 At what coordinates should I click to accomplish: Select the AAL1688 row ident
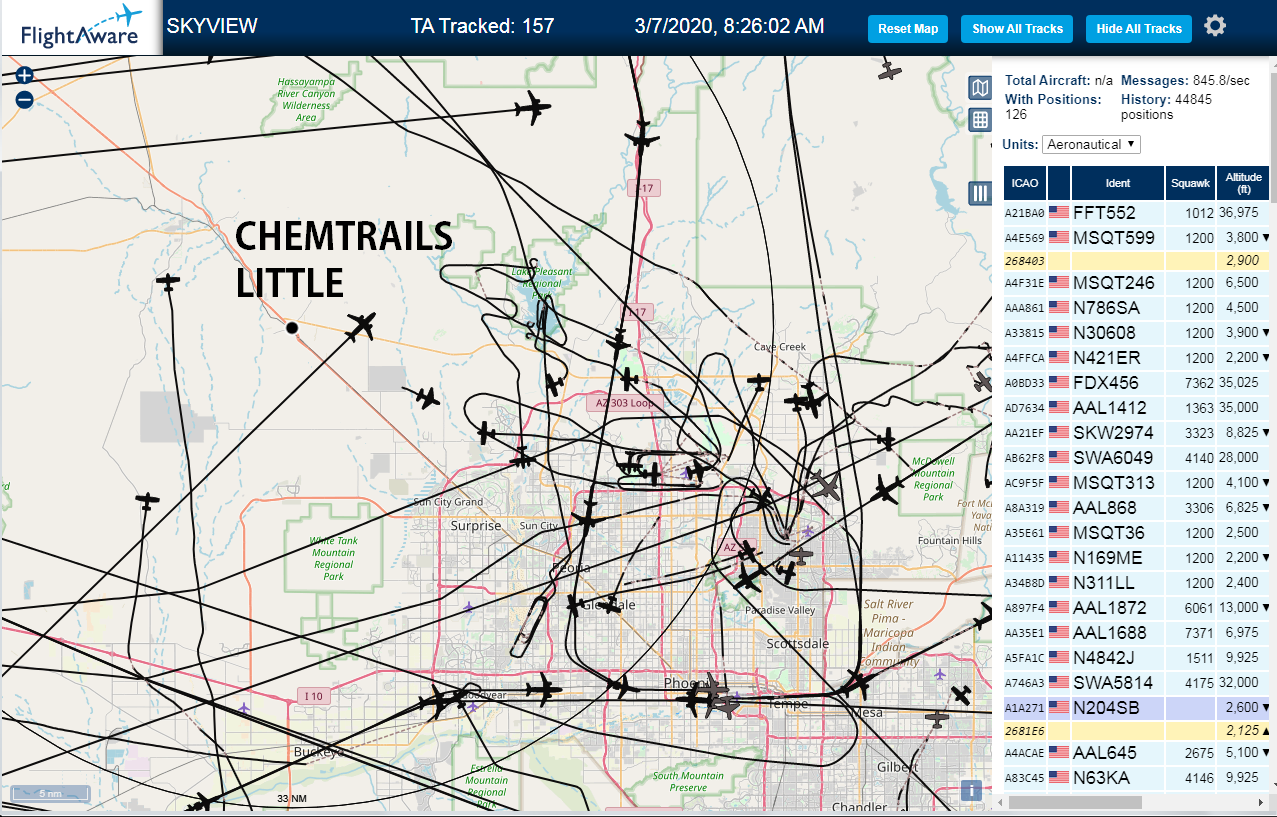(x=1110, y=632)
